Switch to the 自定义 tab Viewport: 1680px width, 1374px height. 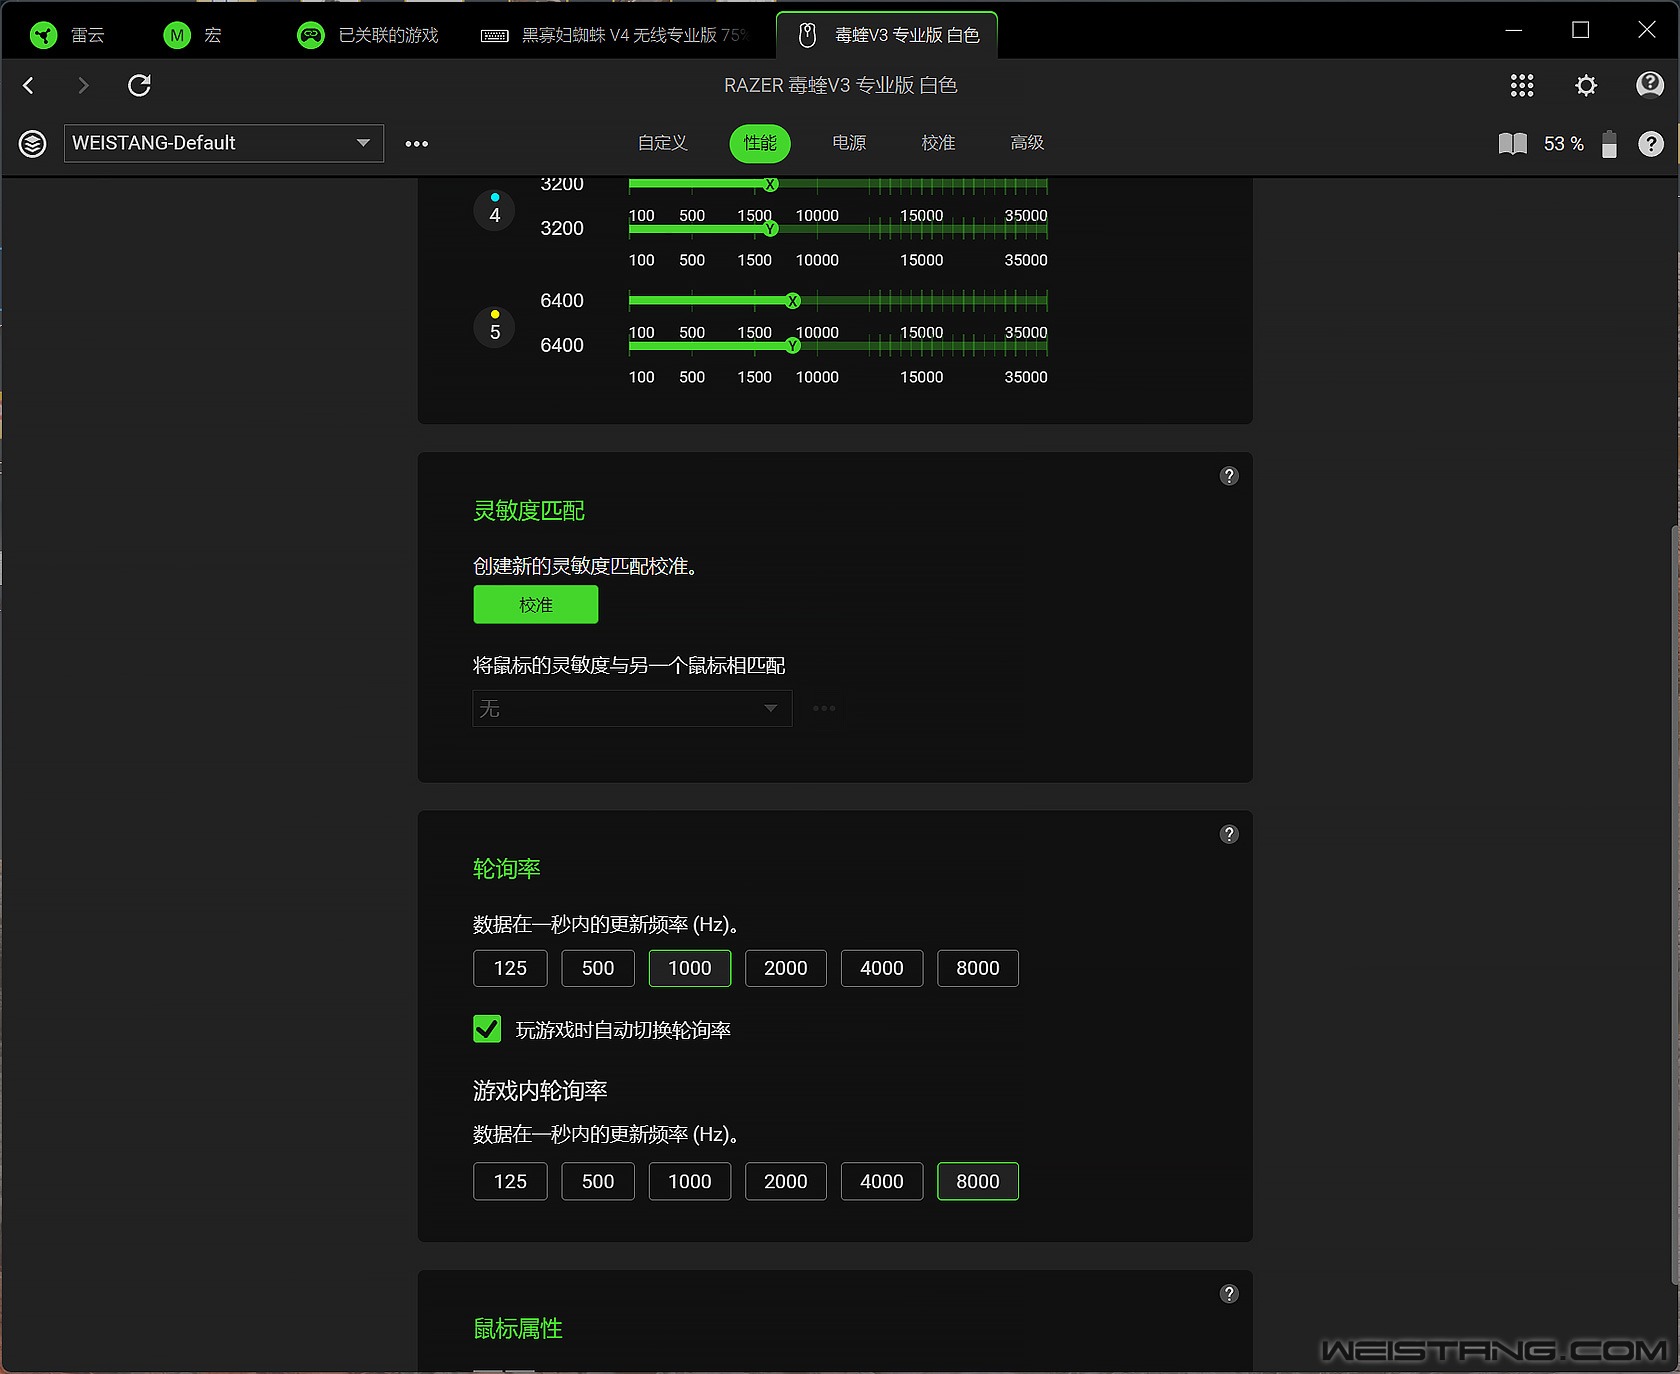click(663, 143)
